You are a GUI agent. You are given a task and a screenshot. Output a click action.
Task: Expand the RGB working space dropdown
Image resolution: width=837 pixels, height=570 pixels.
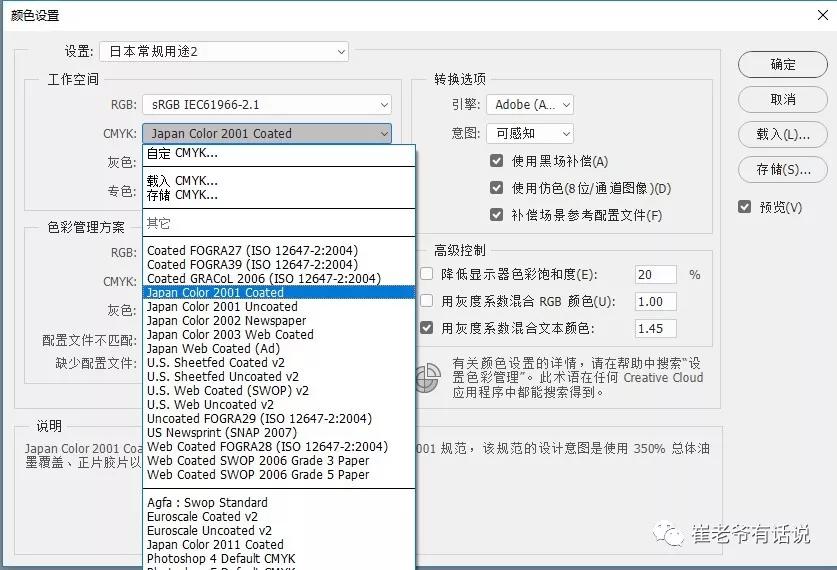(x=266, y=104)
